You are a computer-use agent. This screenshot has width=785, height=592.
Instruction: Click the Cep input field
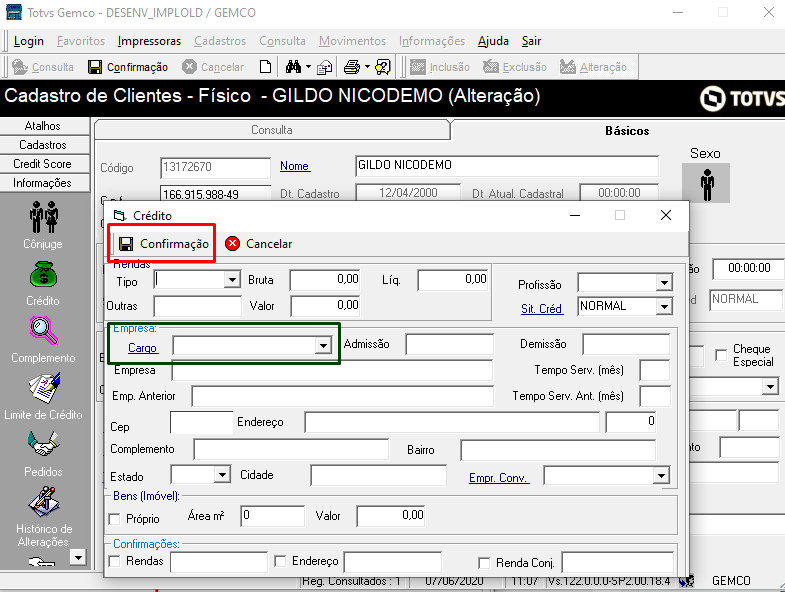point(202,422)
